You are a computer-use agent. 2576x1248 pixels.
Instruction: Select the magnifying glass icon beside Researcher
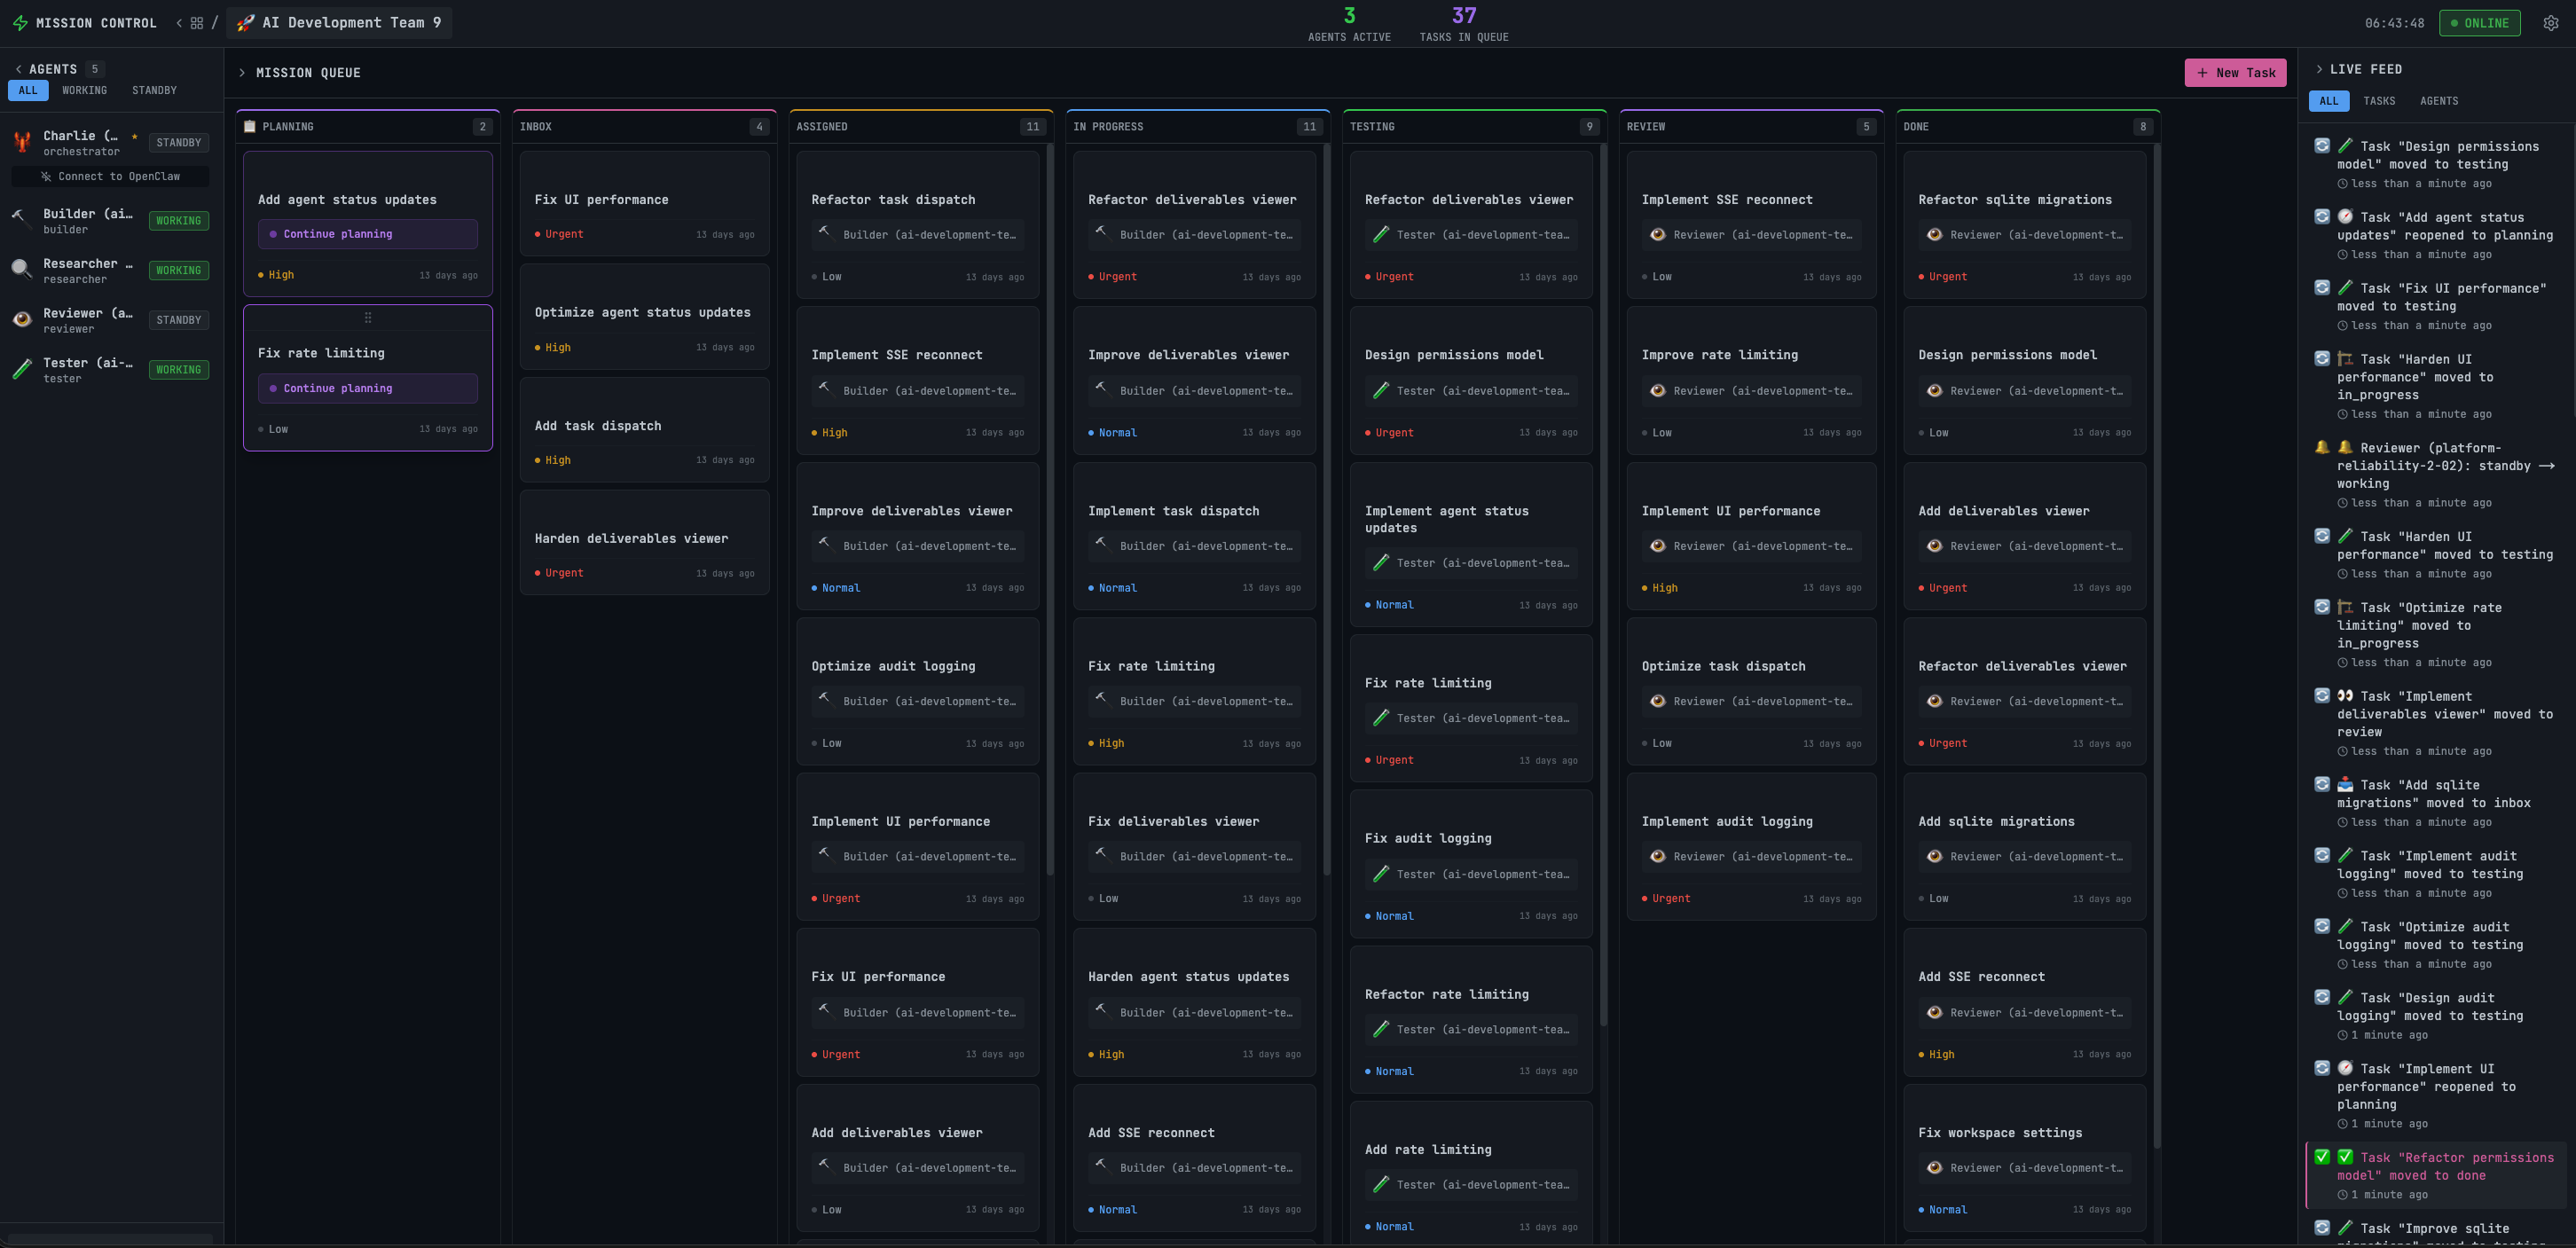click(21, 269)
